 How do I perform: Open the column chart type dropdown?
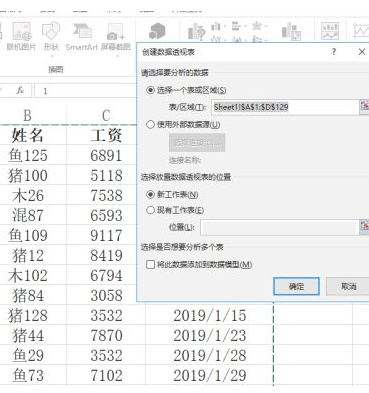218,26
